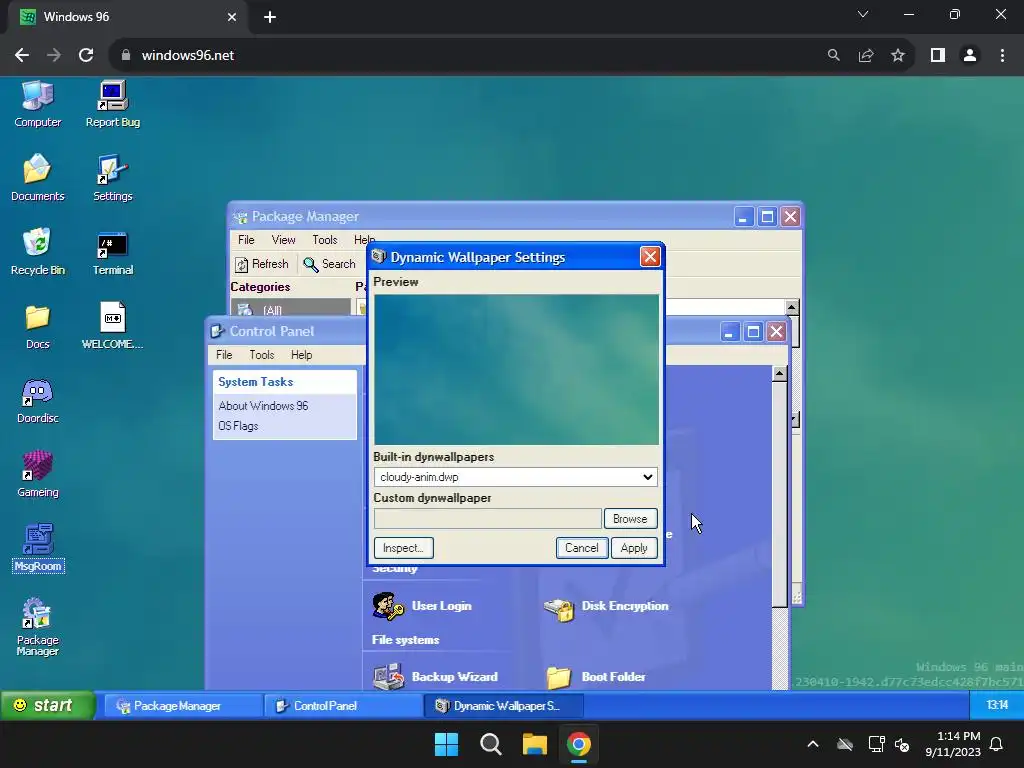
Task: Open the Docs folder icon
Action: click(x=37, y=327)
